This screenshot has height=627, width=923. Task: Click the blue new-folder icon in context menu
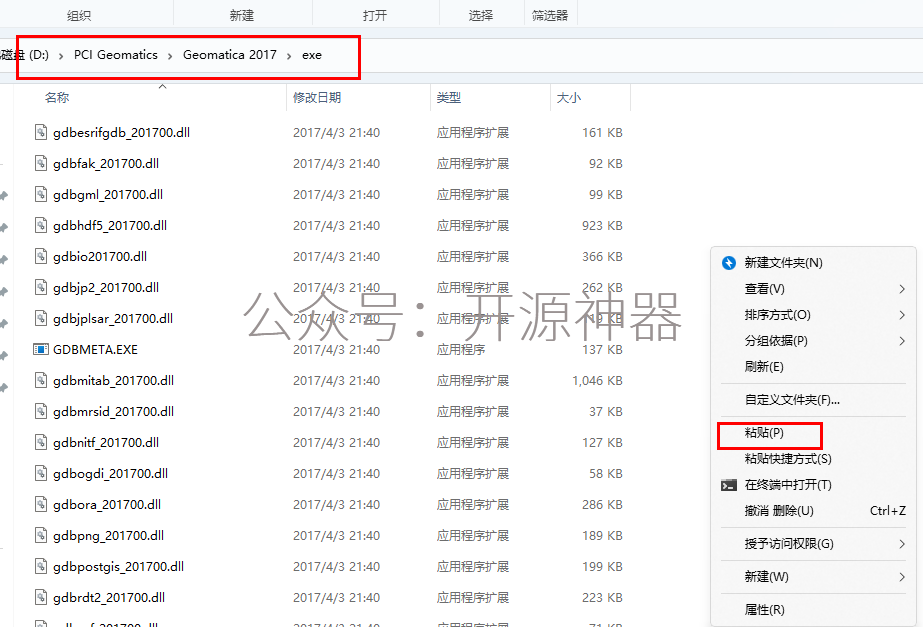coord(729,263)
